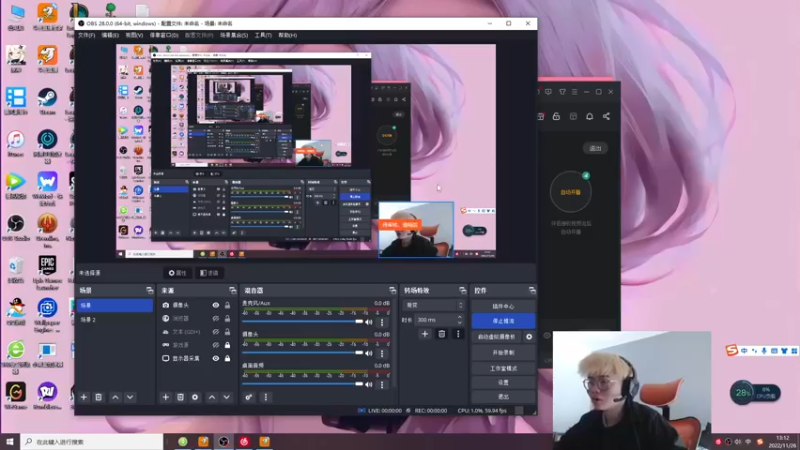Click the Windows taskbar search box

click(x=92, y=442)
